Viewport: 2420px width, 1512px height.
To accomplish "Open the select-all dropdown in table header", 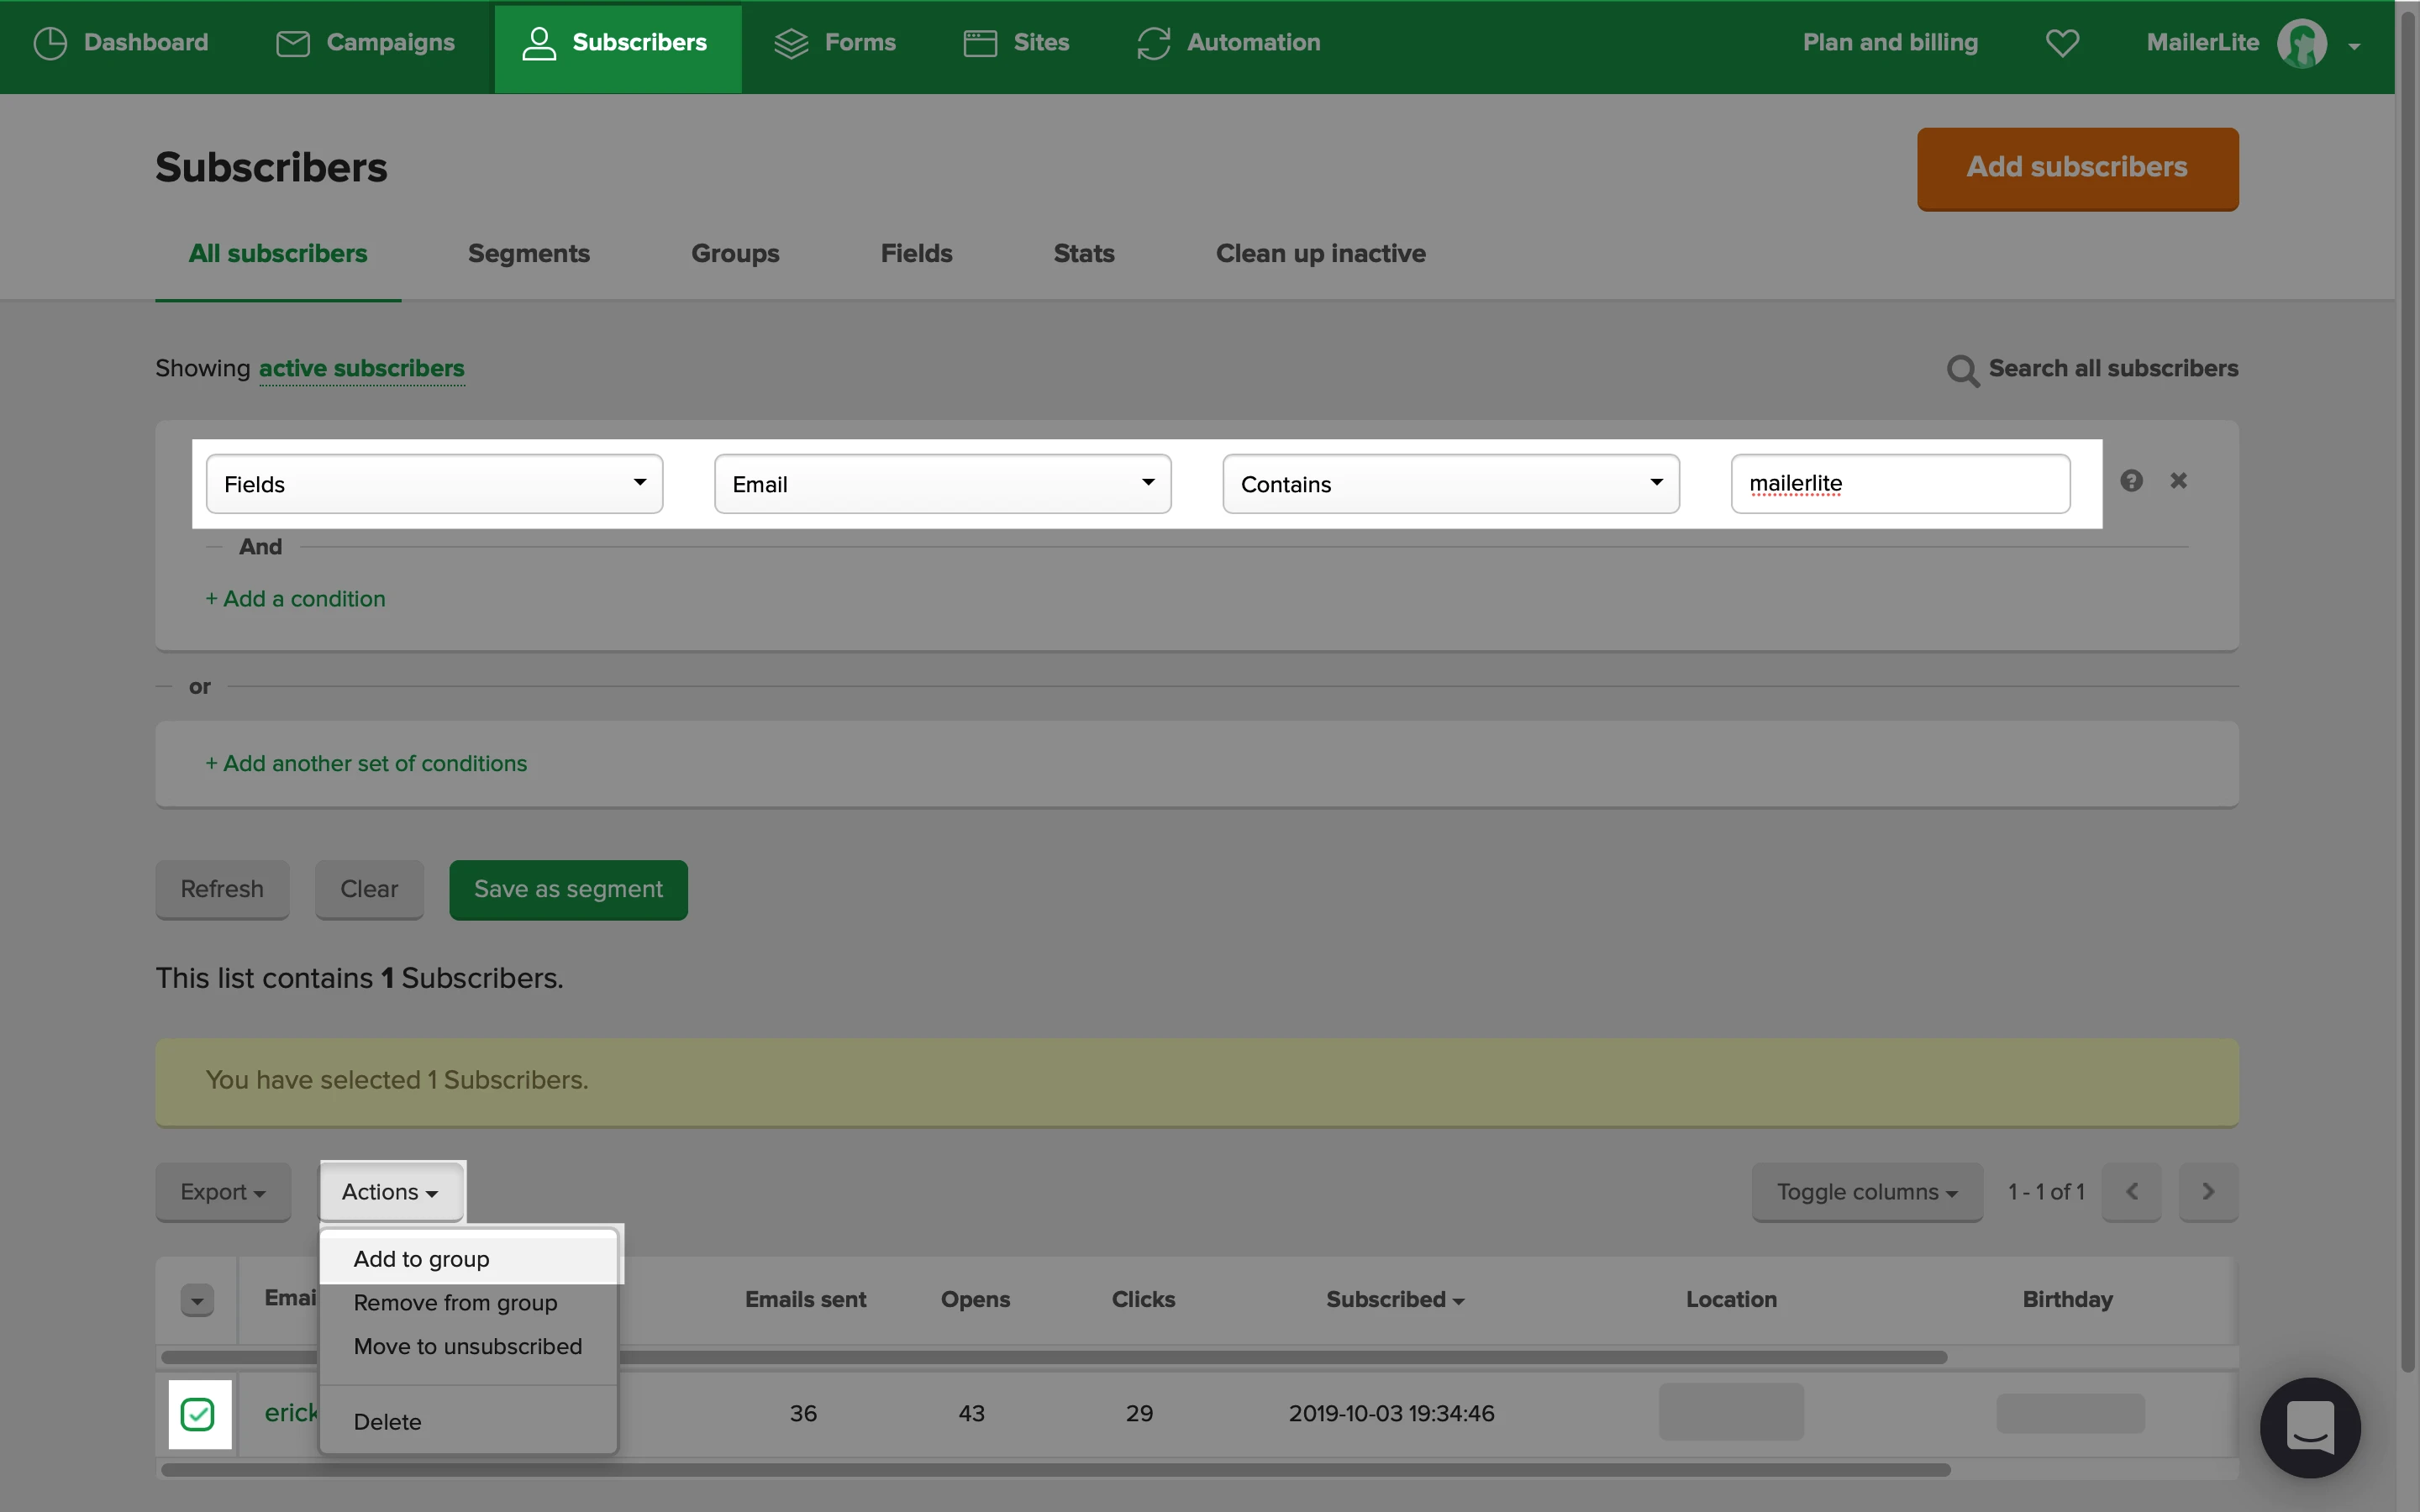I will [197, 1300].
